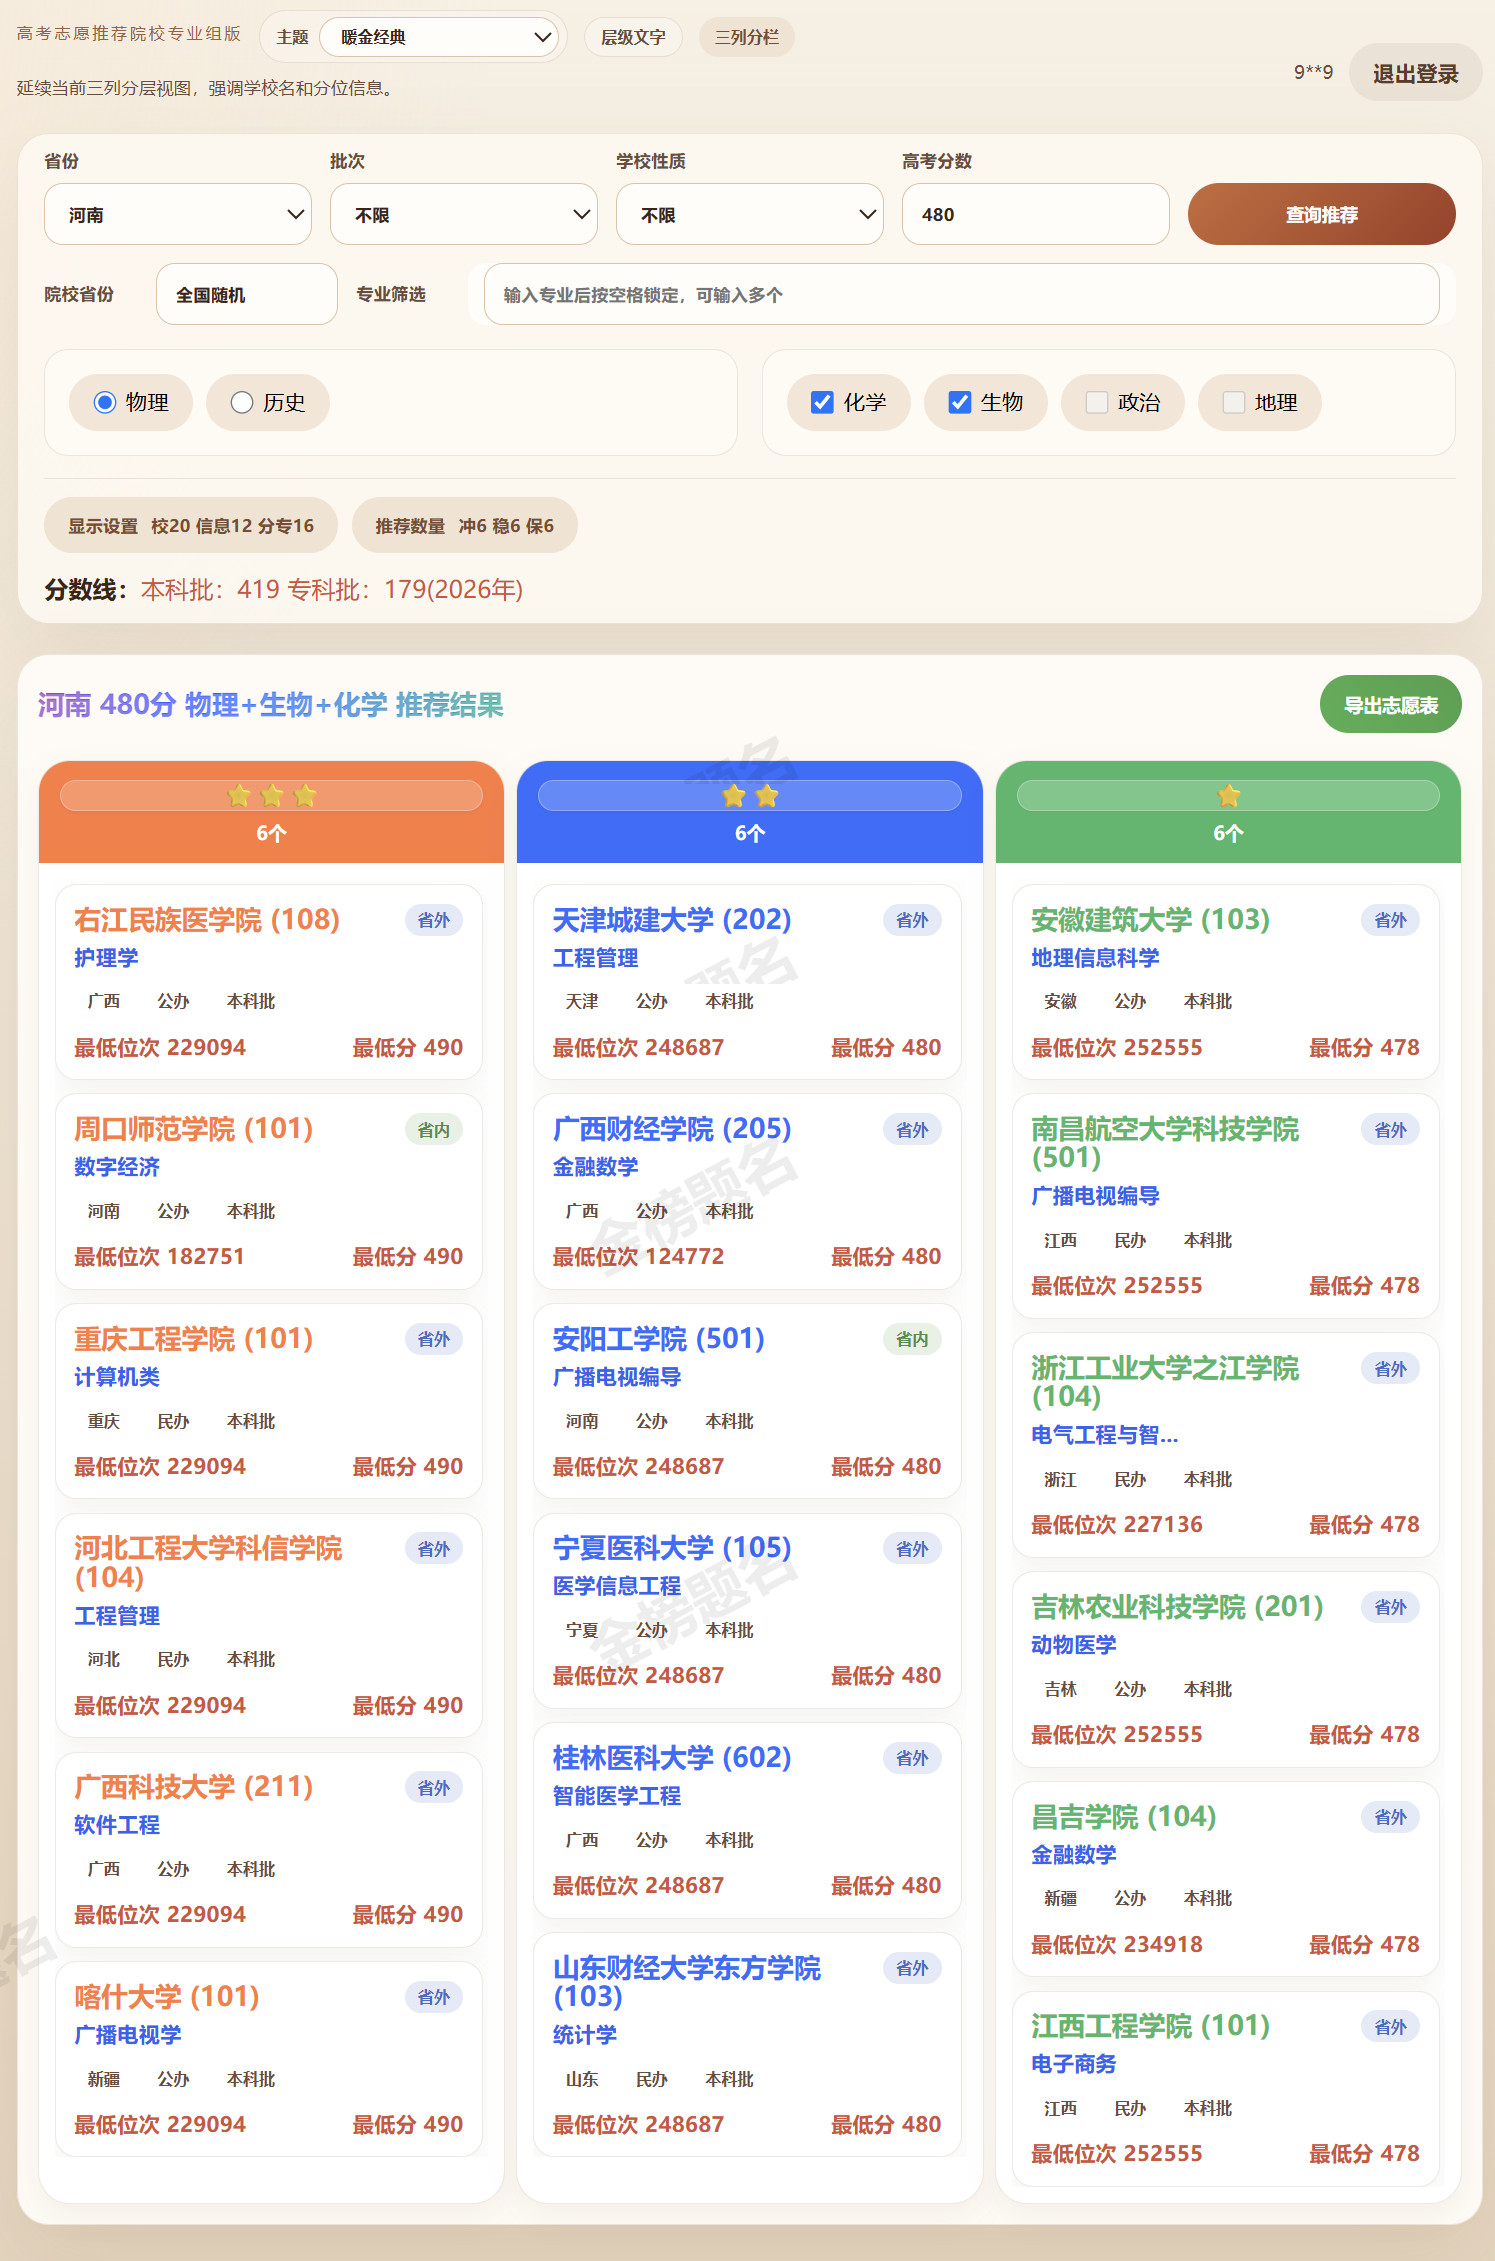This screenshot has height=2261, width=1495.
Task: Open the 山东财经大学东方学院 (103) card
Action: [747, 2045]
